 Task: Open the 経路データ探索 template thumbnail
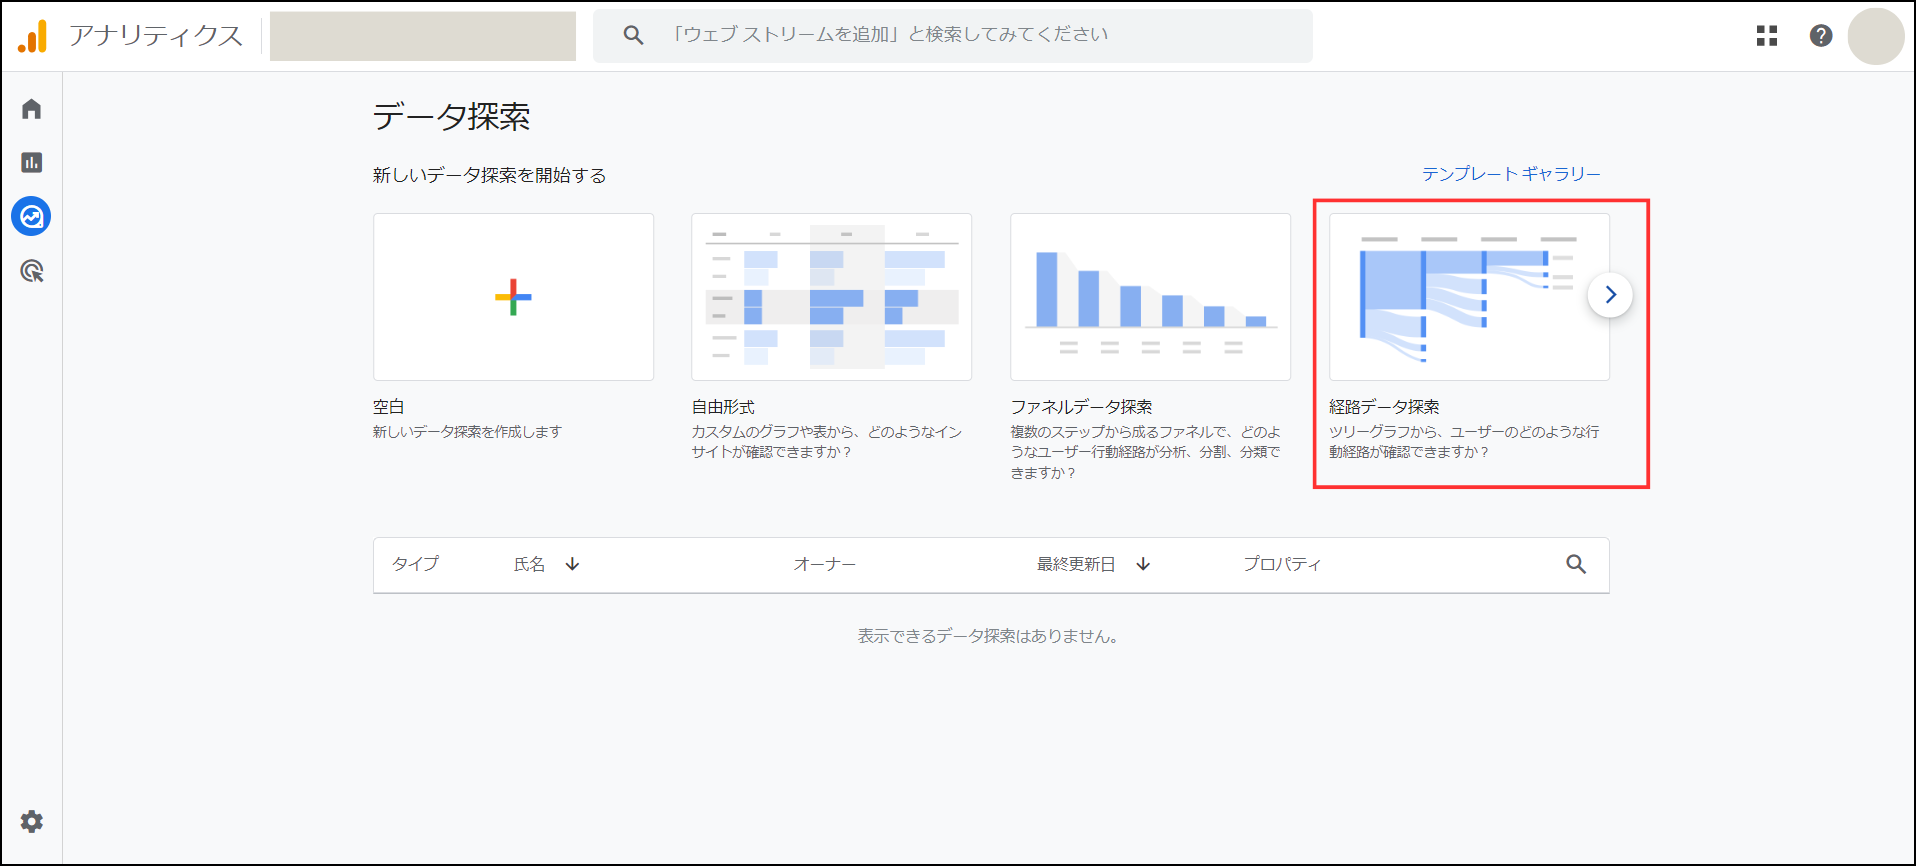coord(1469,297)
